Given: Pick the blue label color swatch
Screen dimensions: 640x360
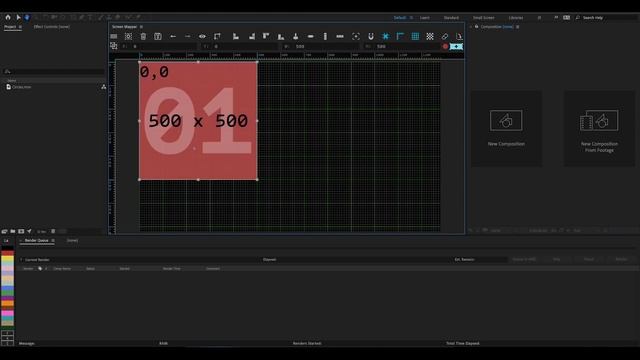Looking at the screenshot, I should tap(7, 288).
